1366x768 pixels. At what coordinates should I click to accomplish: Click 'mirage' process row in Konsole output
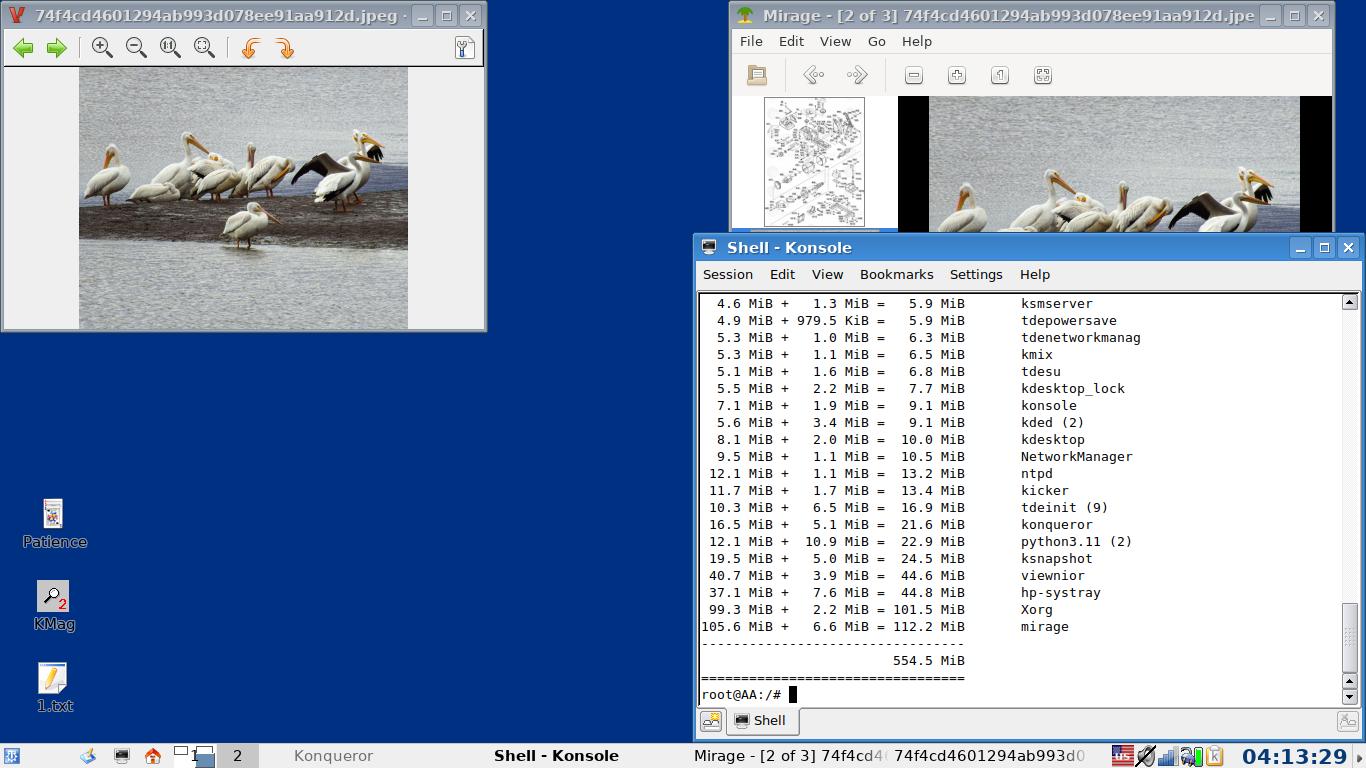coord(885,627)
